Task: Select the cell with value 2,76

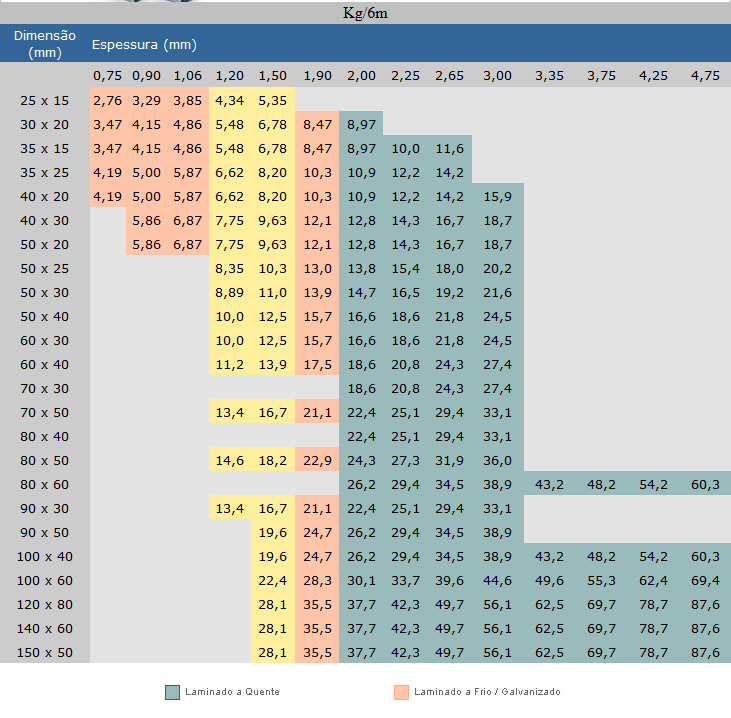Action: click(x=107, y=100)
